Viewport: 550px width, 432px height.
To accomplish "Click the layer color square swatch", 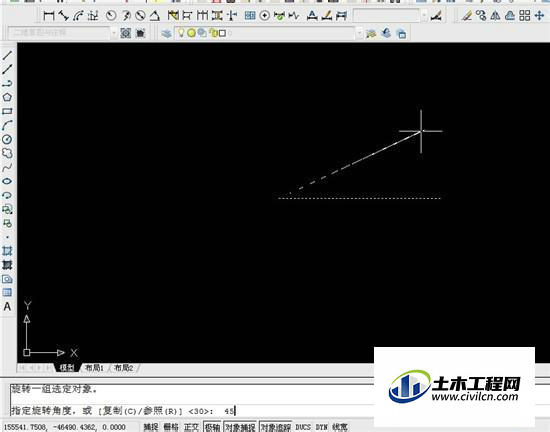I will coord(222,33).
